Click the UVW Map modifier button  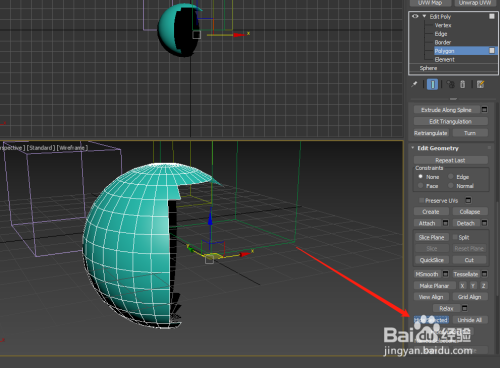430,3
